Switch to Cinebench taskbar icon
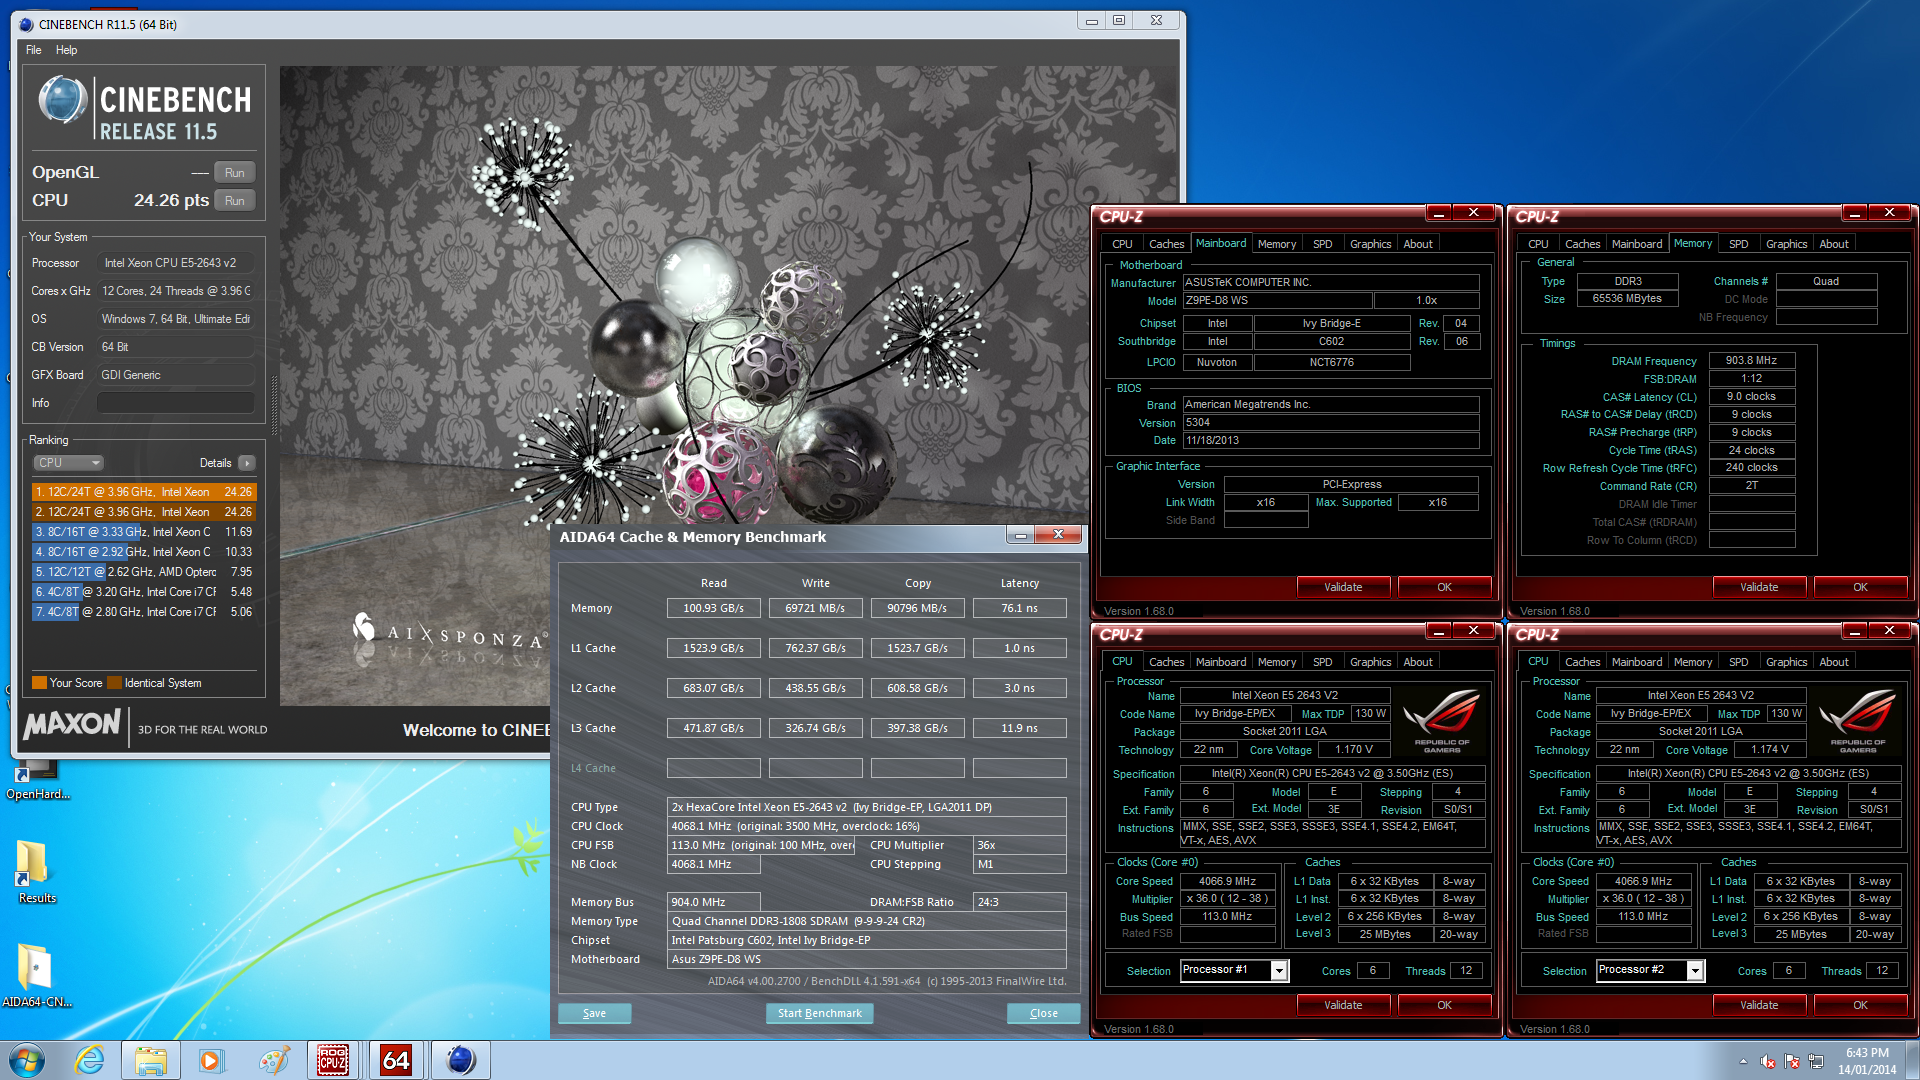The image size is (1920, 1080). (460, 1060)
